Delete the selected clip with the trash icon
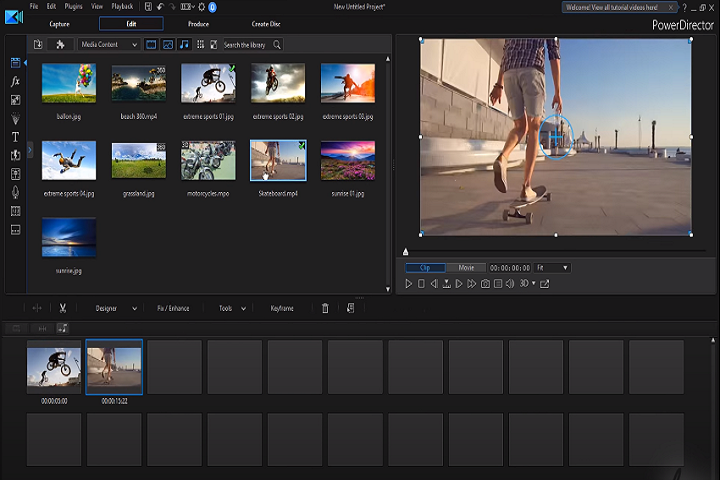720x480 pixels. [x=325, y=308]
